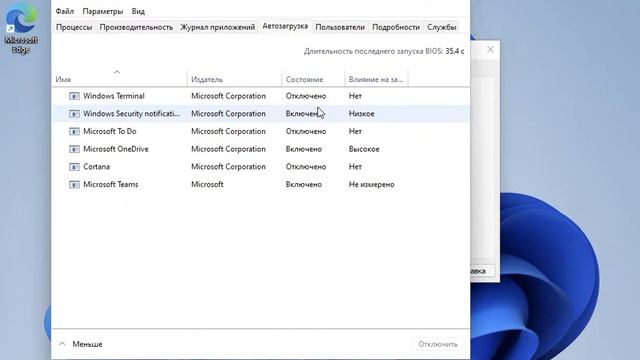This screenshot has height=360, width=640.
Task: Select the Microsoft To Do entry name
Action: pyautogui.click(x=110, y=131)
